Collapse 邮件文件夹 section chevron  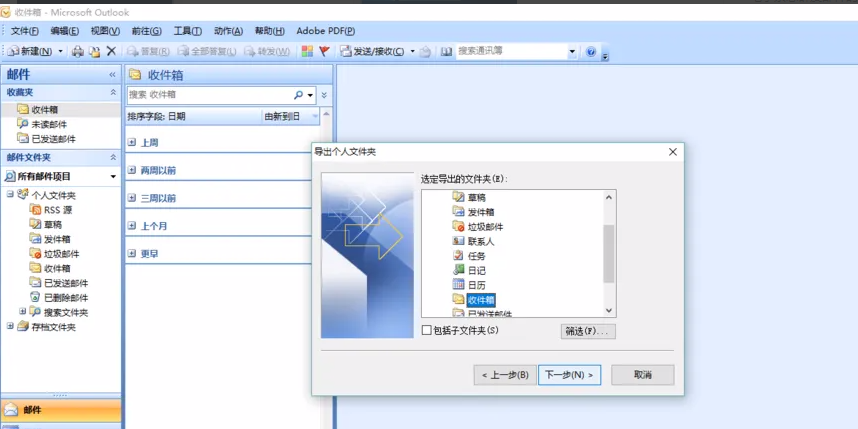(x=113, y=158)
